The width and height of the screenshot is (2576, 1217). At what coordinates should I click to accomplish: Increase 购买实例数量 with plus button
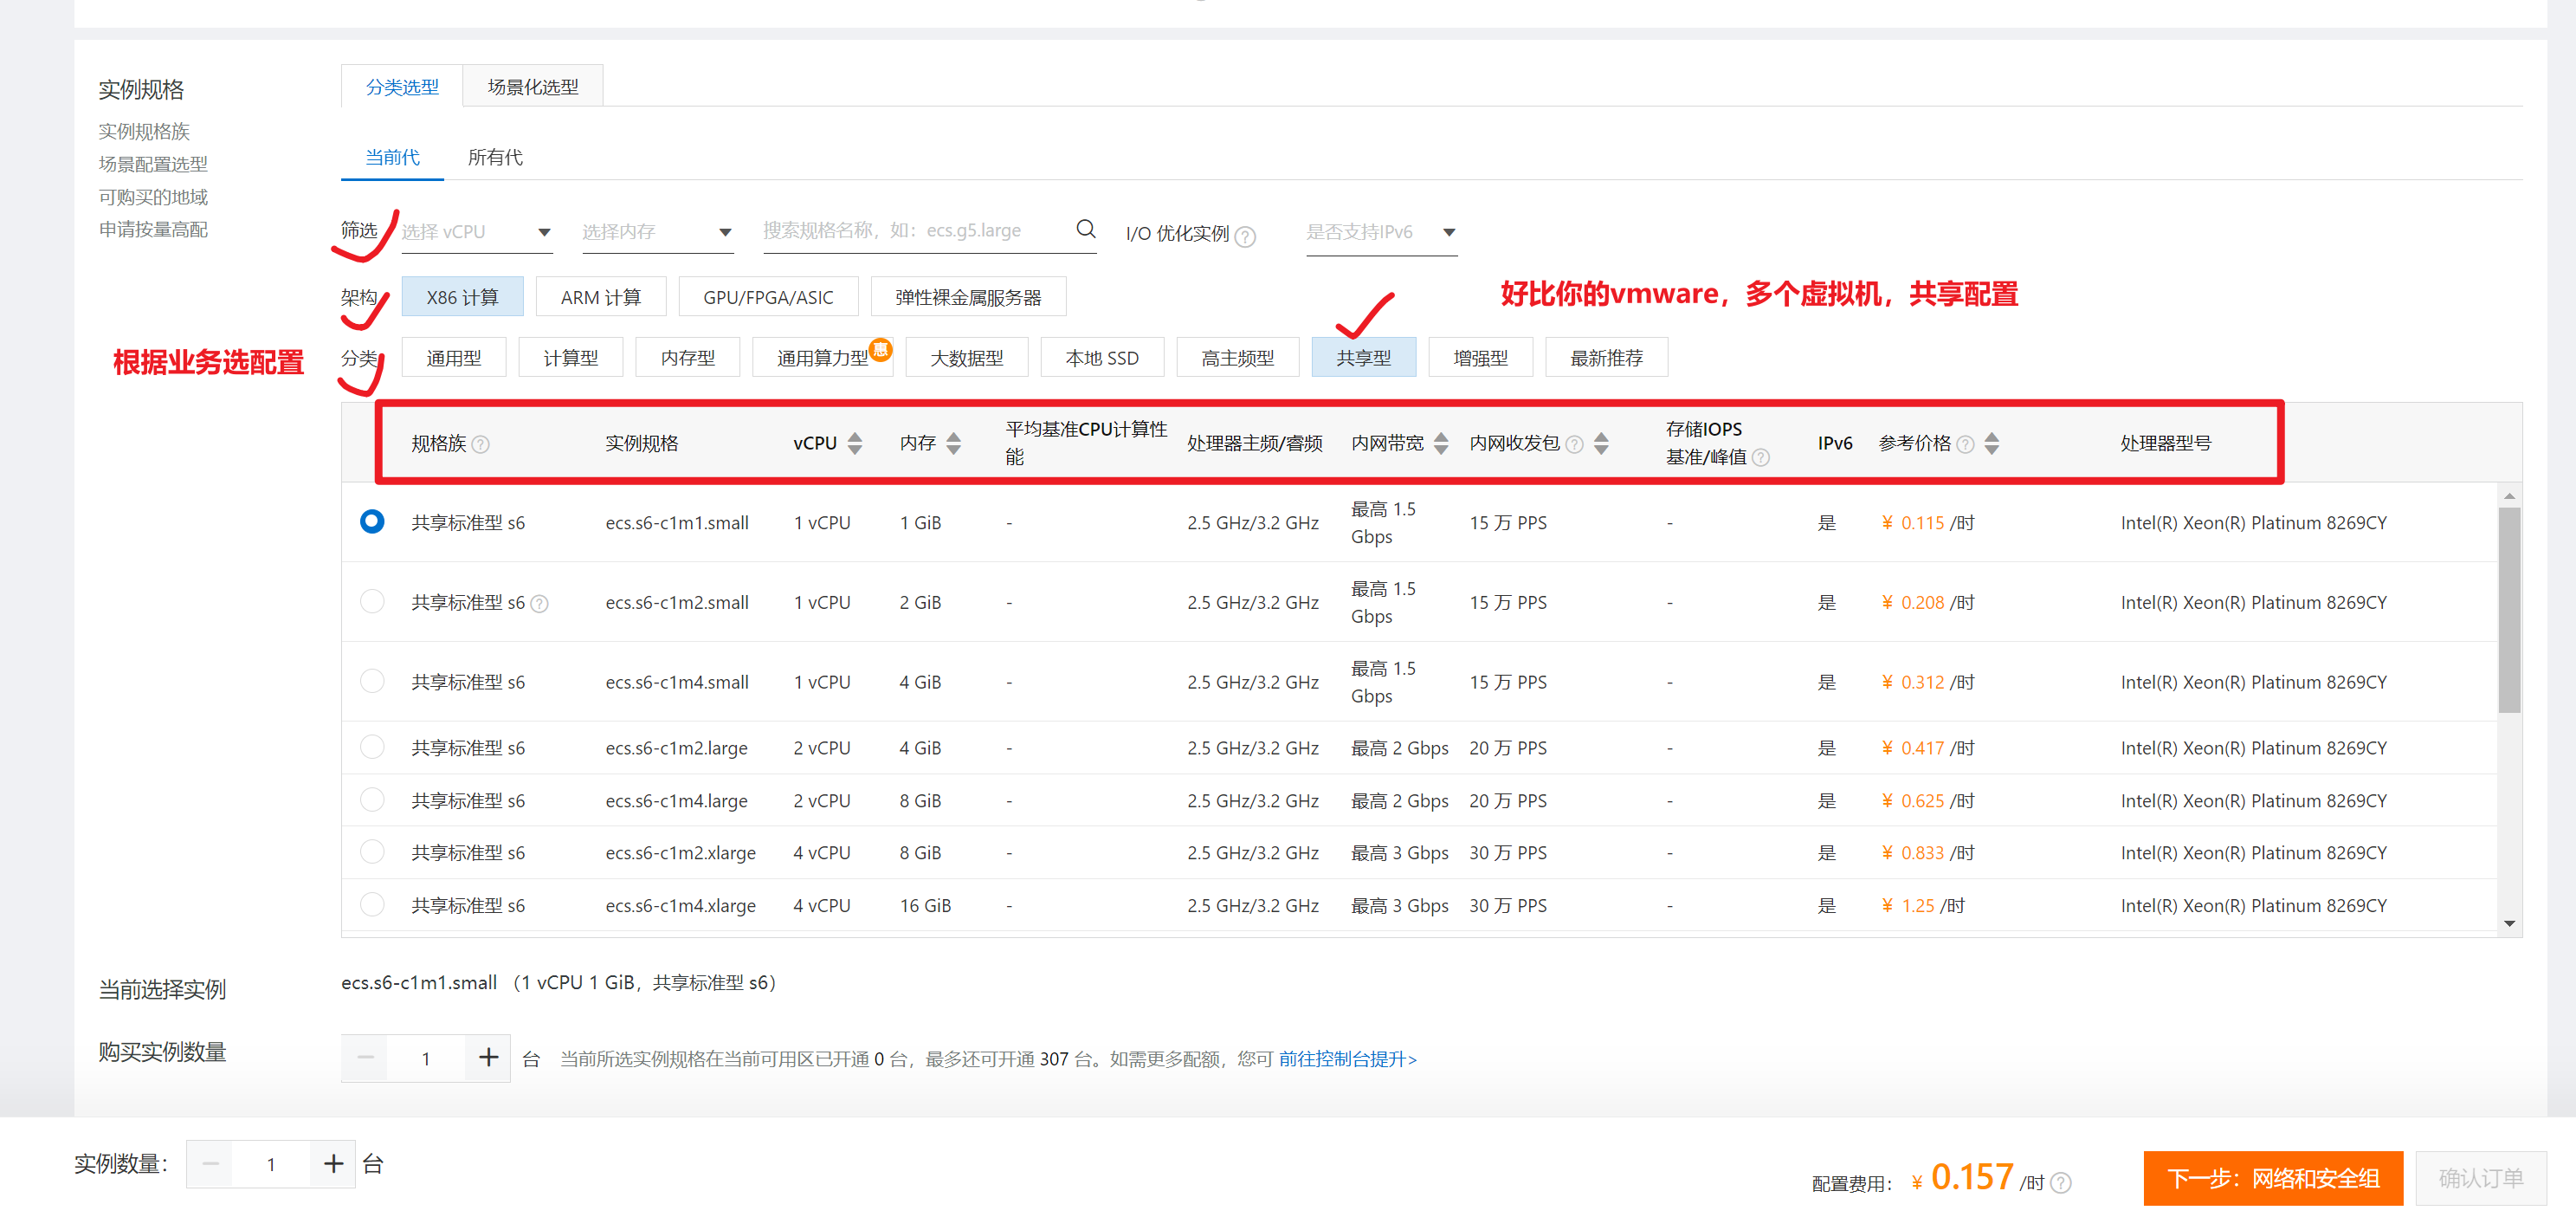coord(488,1058)
